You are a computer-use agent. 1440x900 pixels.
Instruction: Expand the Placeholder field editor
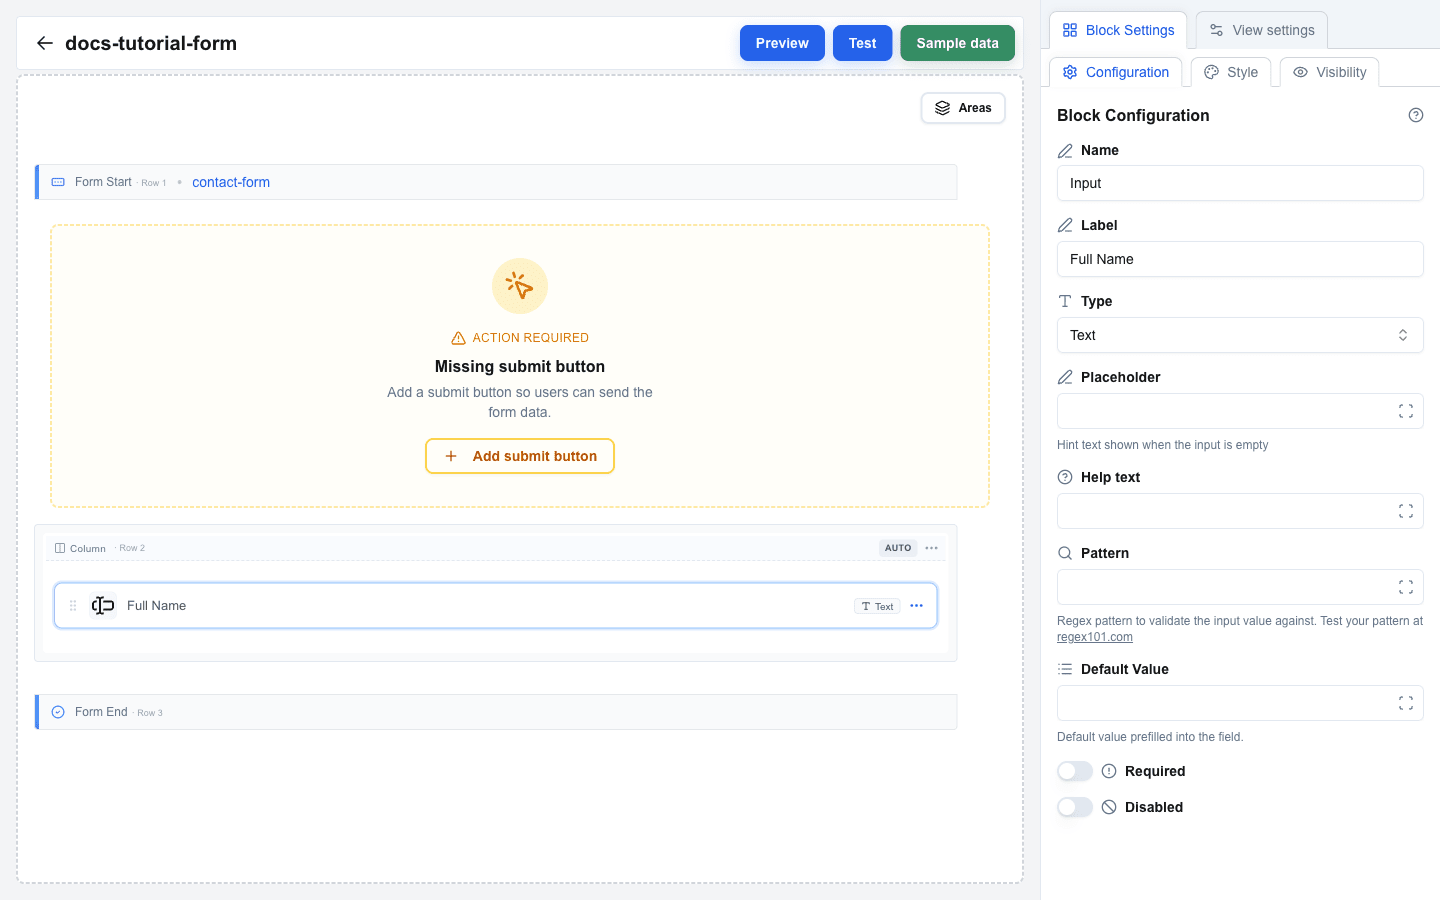coord(1406,411)
